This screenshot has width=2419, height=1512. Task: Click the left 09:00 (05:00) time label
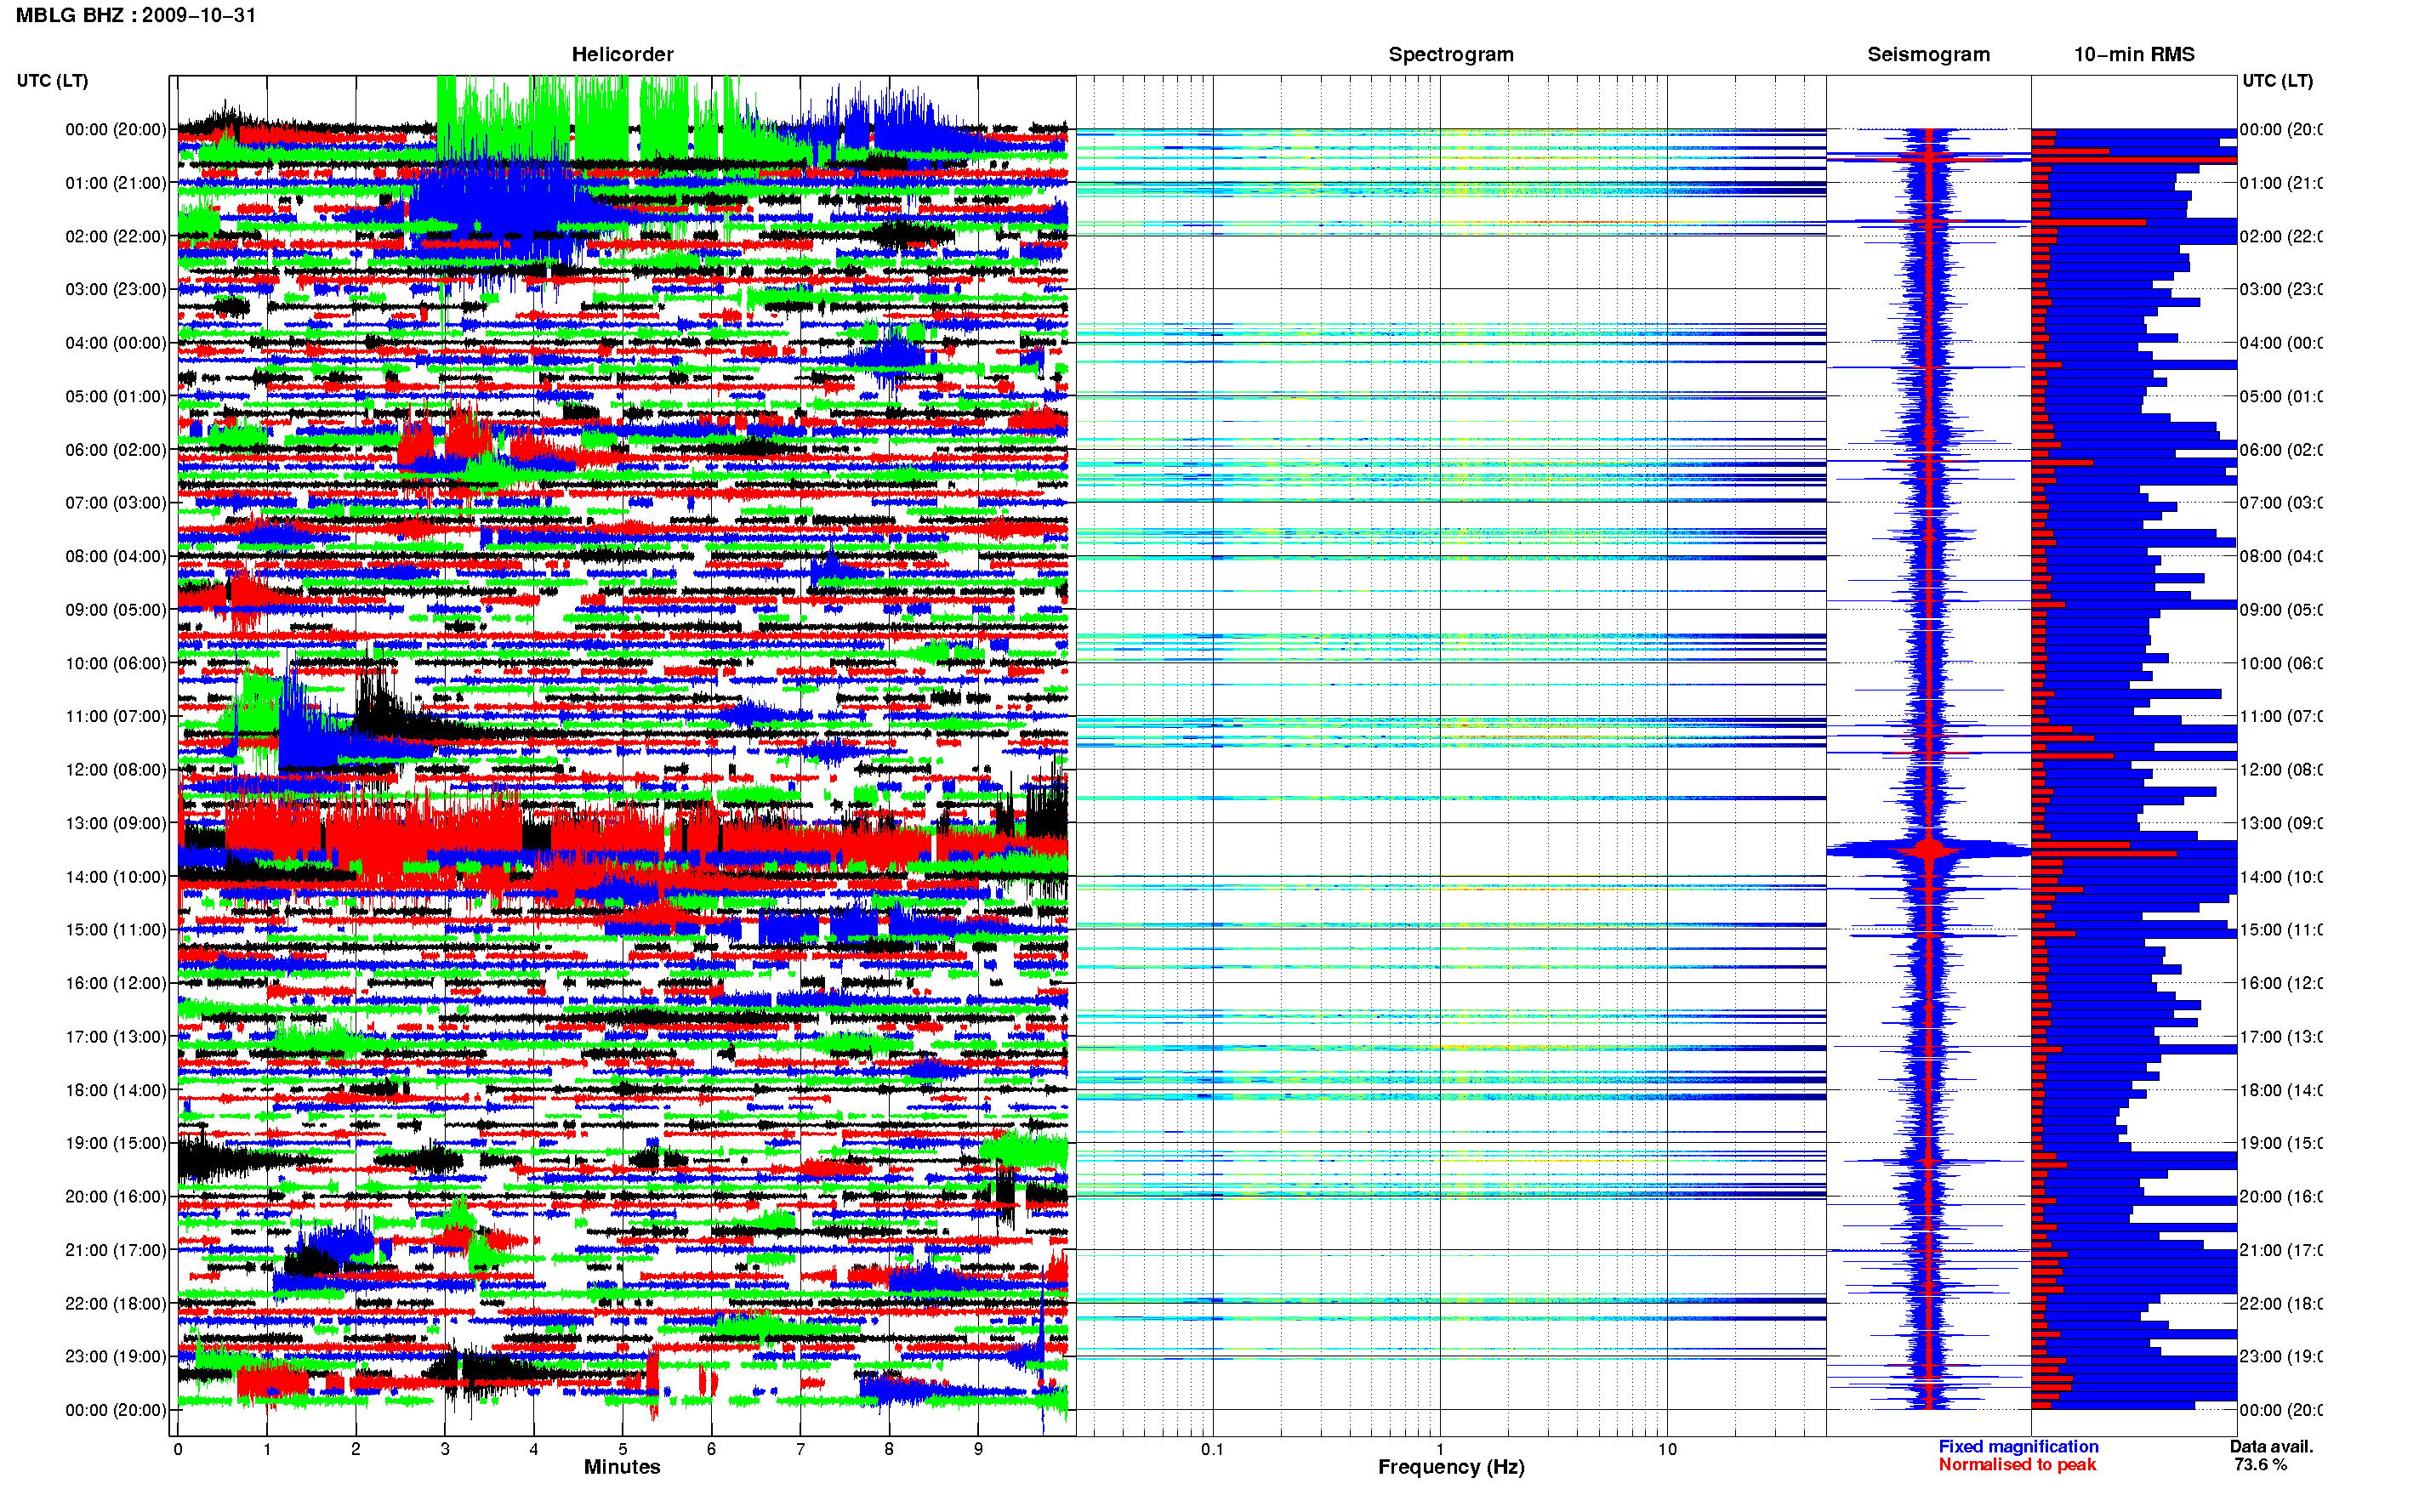[116, 610]
